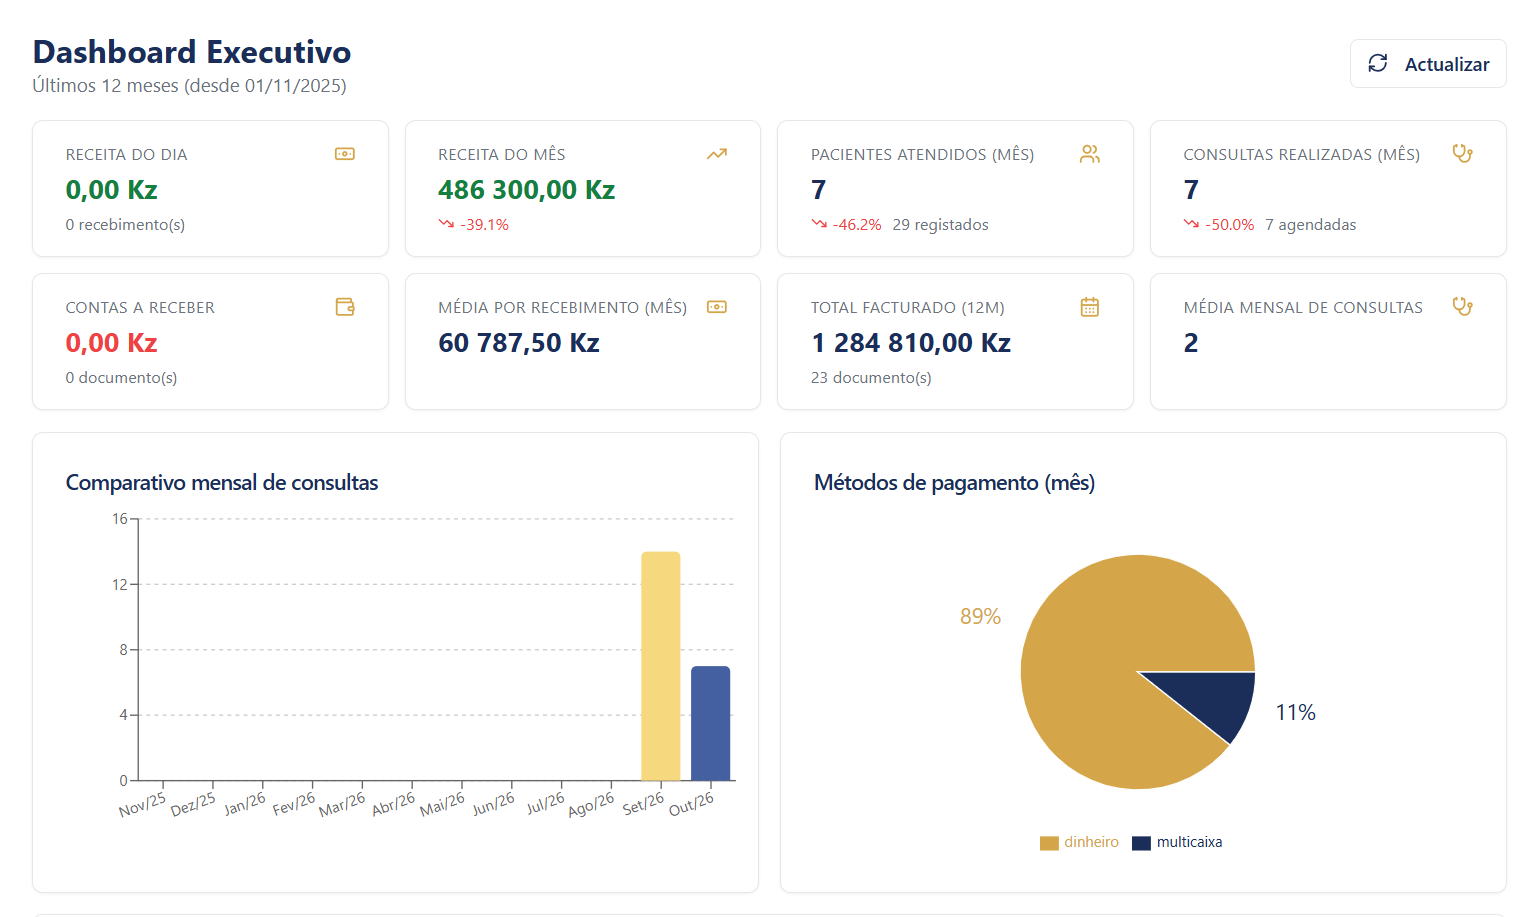Click the yellow Set/26 bar in chart

tap(661, 666)
